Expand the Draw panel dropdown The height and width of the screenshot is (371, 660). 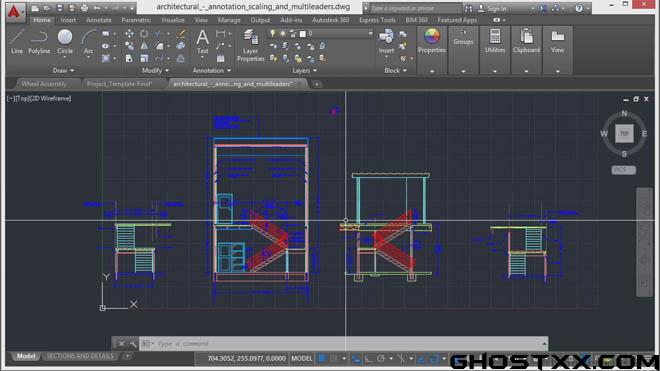click(64, 70)
